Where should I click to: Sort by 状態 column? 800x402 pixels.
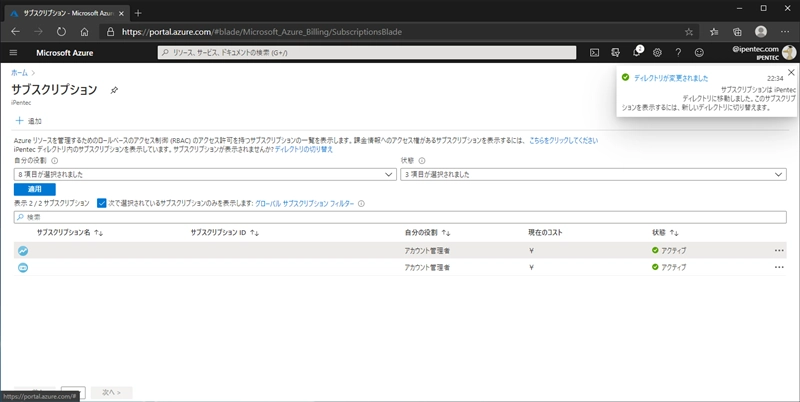tap(665, 233)
